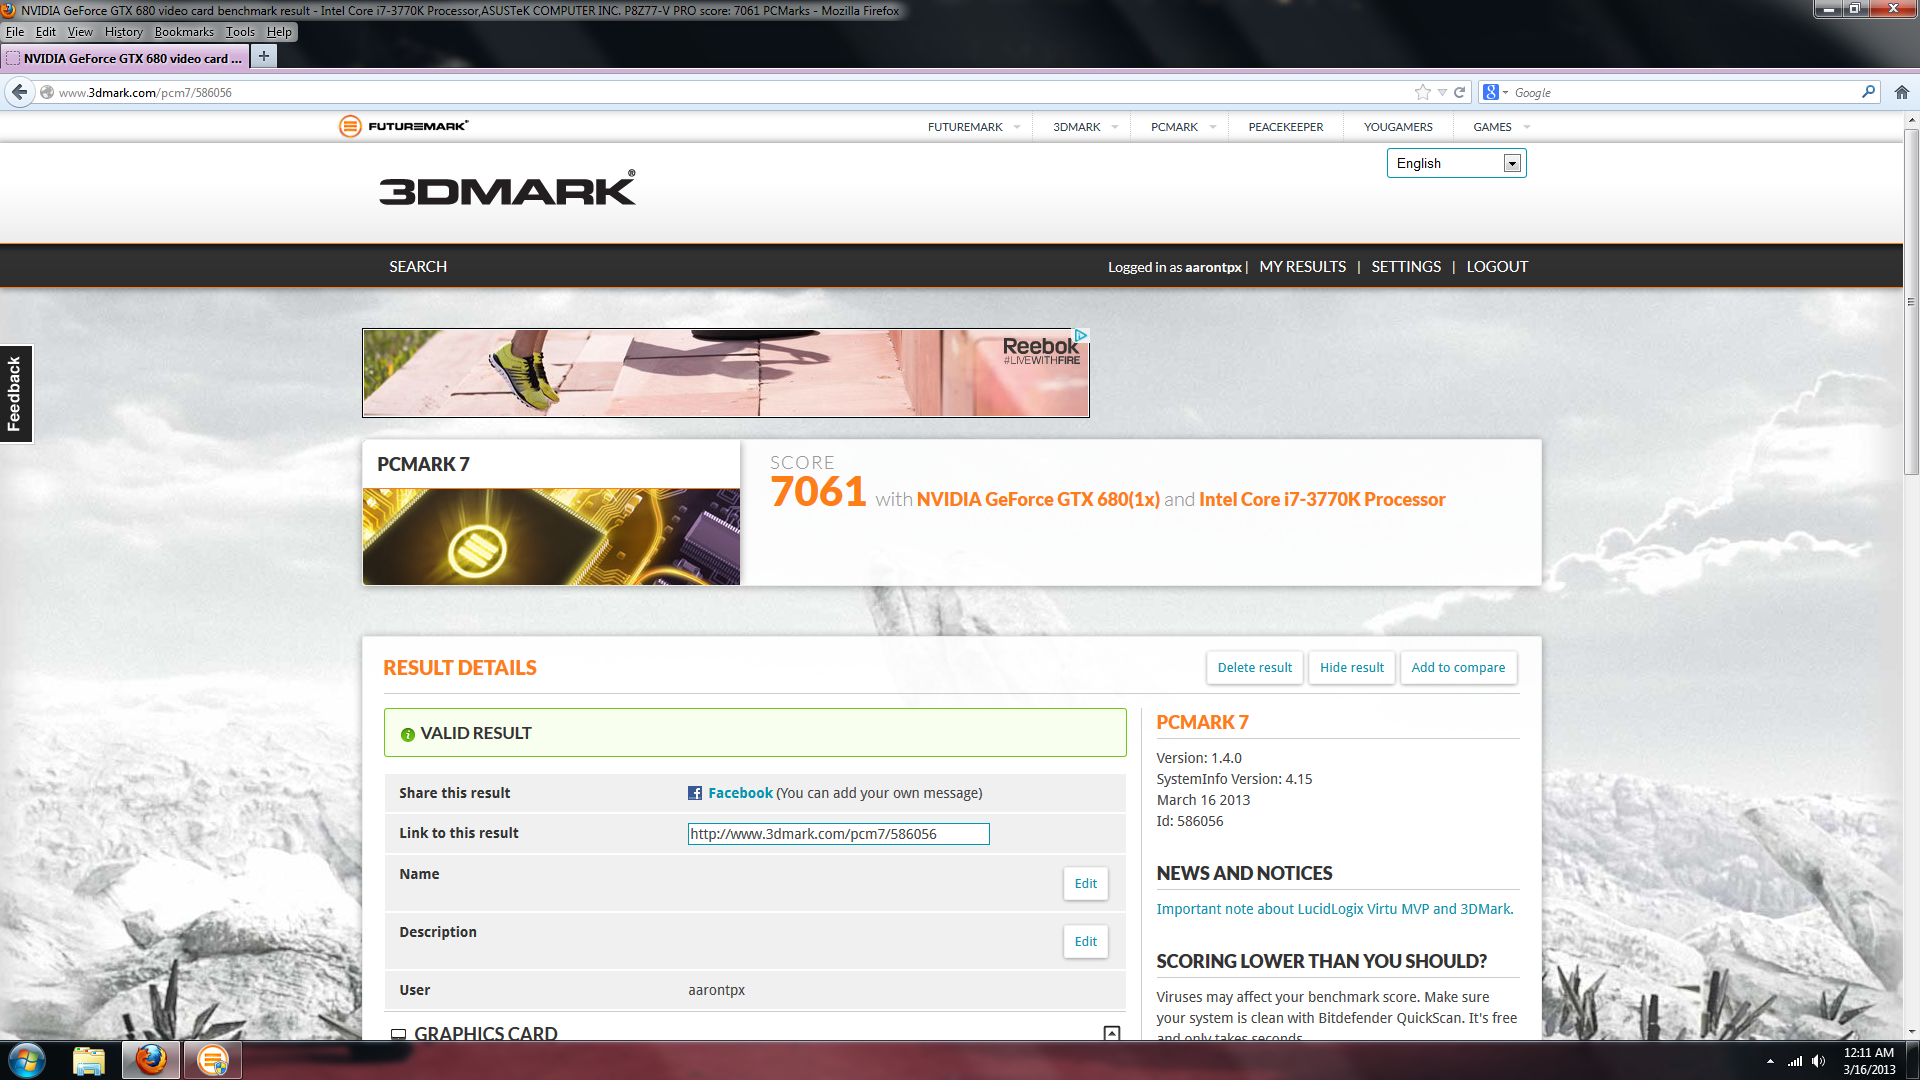Click the Reebok banner advertisement

726,373
